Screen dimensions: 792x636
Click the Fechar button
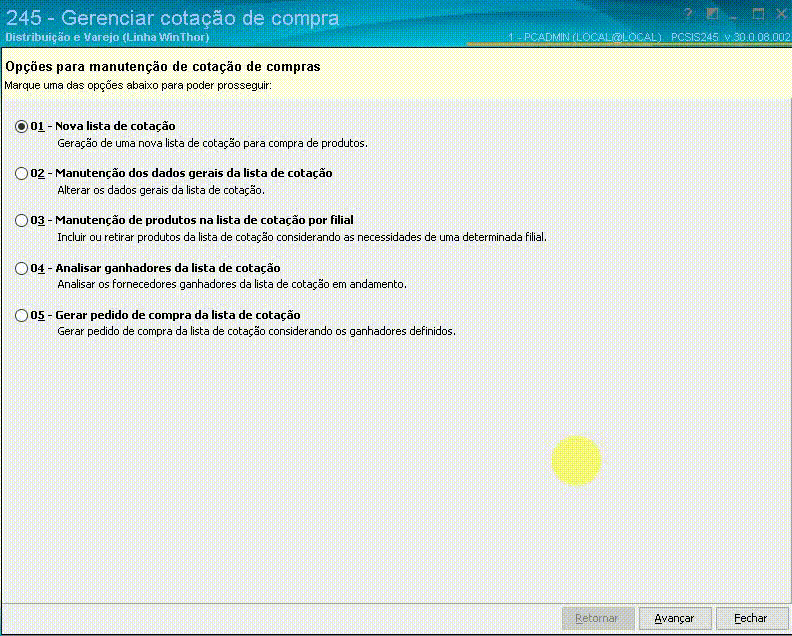751,618
